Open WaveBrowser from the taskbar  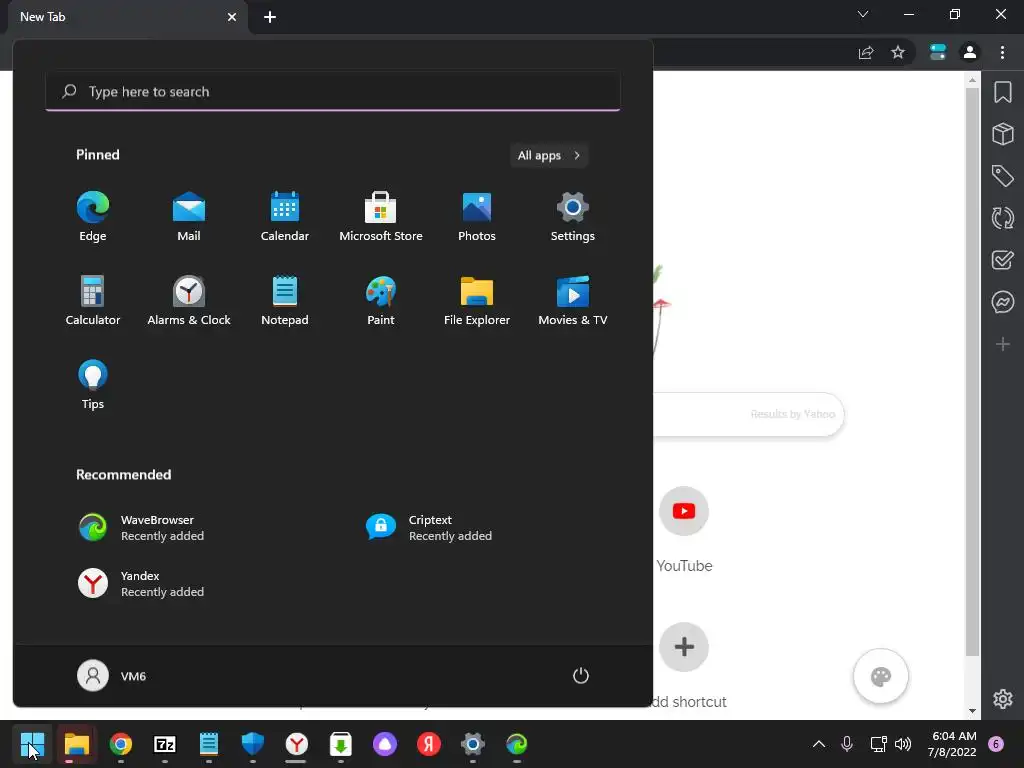click(x=517, y=744)
